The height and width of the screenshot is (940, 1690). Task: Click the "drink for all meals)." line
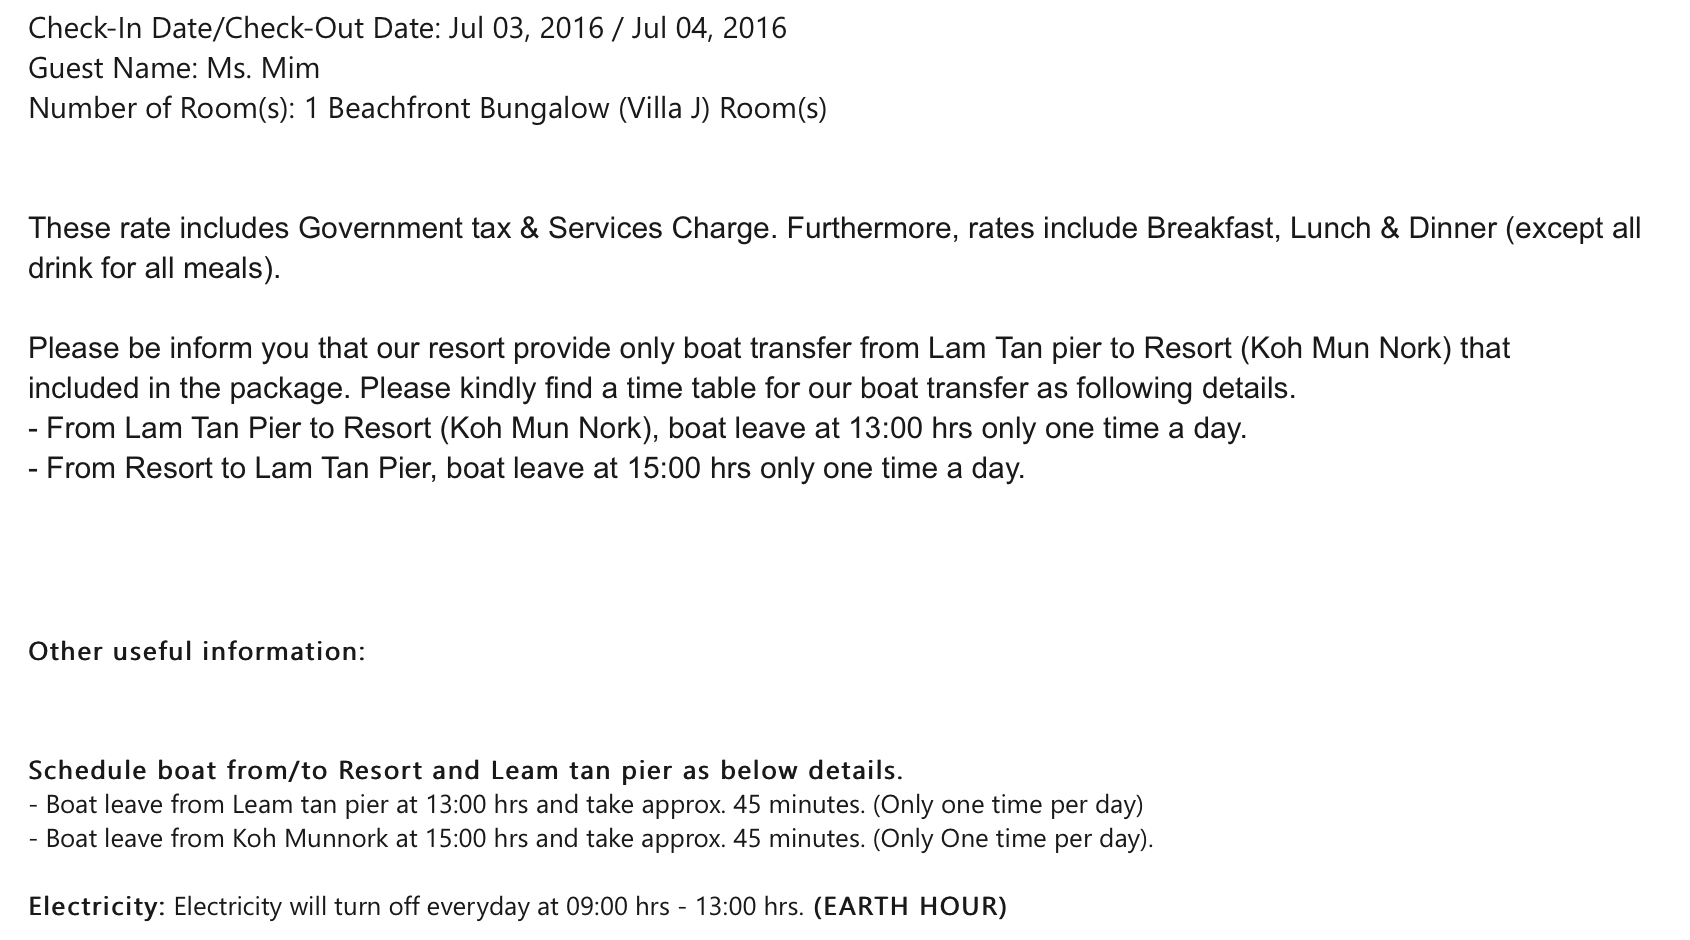154,268
